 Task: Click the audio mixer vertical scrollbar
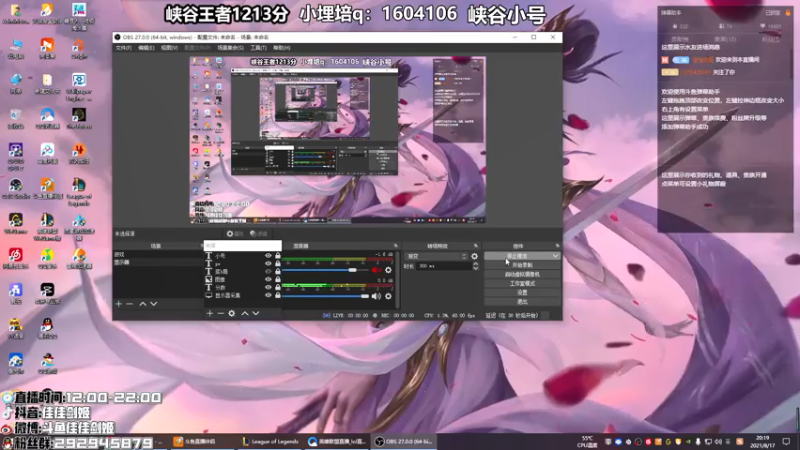pyautogui.click(x=397, y=280)
